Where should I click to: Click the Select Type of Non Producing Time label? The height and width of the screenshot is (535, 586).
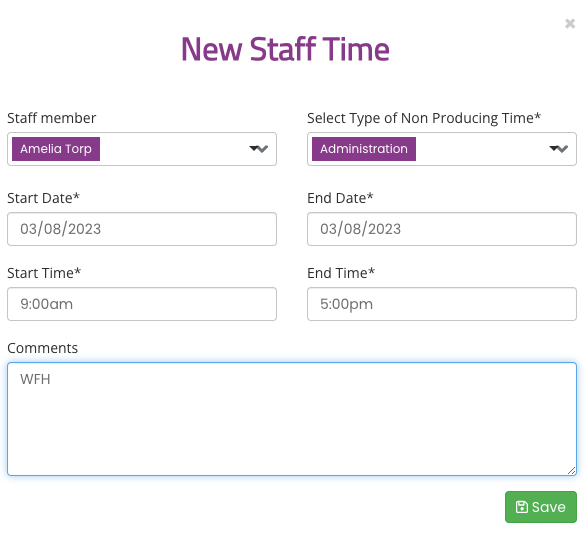click(424, 118)
